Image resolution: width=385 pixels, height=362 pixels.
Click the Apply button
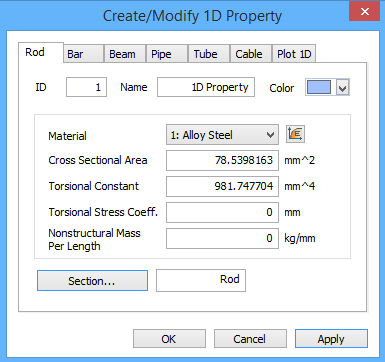pos(331,339)
